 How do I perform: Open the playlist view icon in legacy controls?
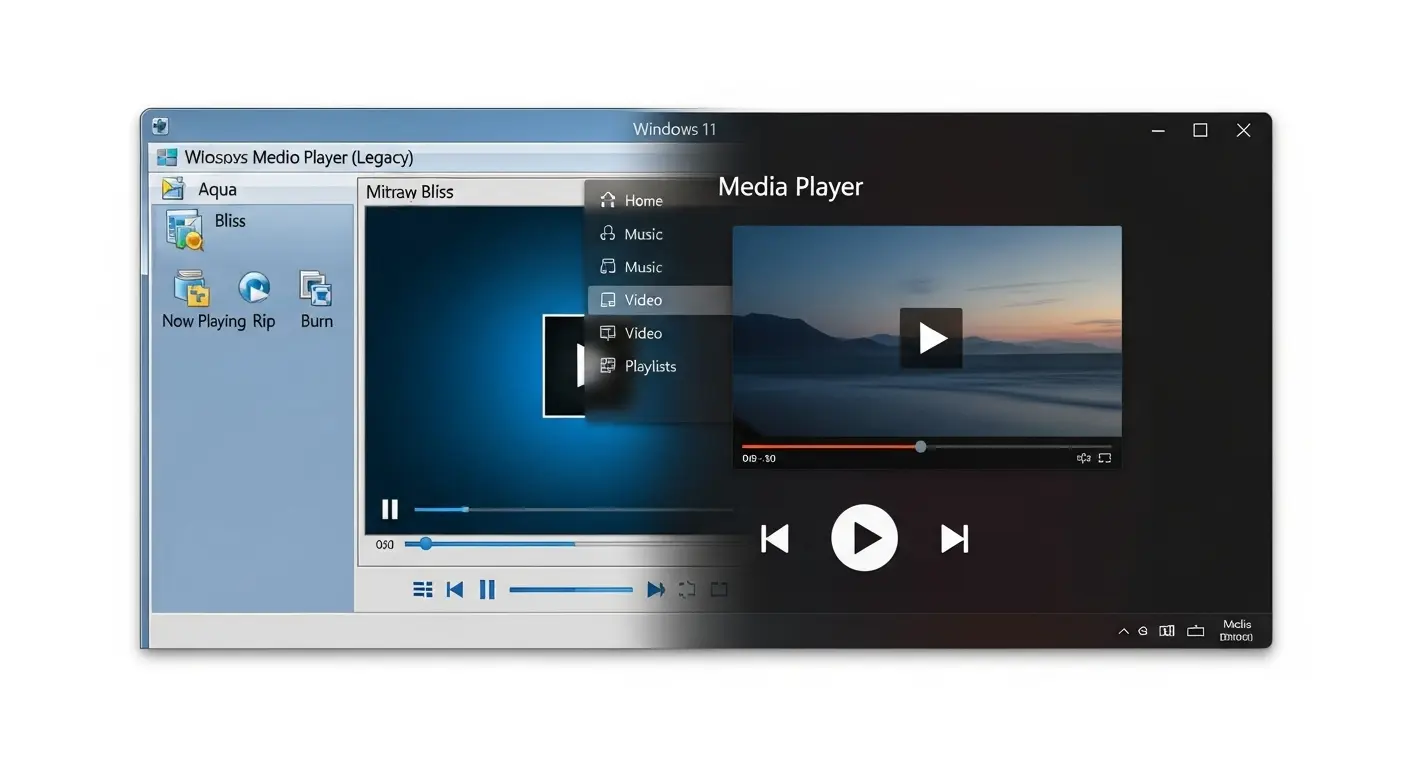pyautogui.click(x=423, y=589)
